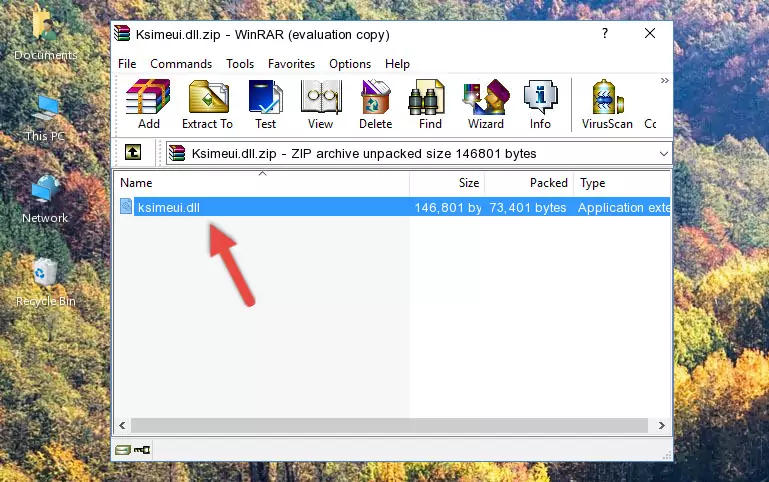This screenshot has width=769, height=482.
Task: Click the ksimeui.dll file icon
Action: [x=126, y=206]
